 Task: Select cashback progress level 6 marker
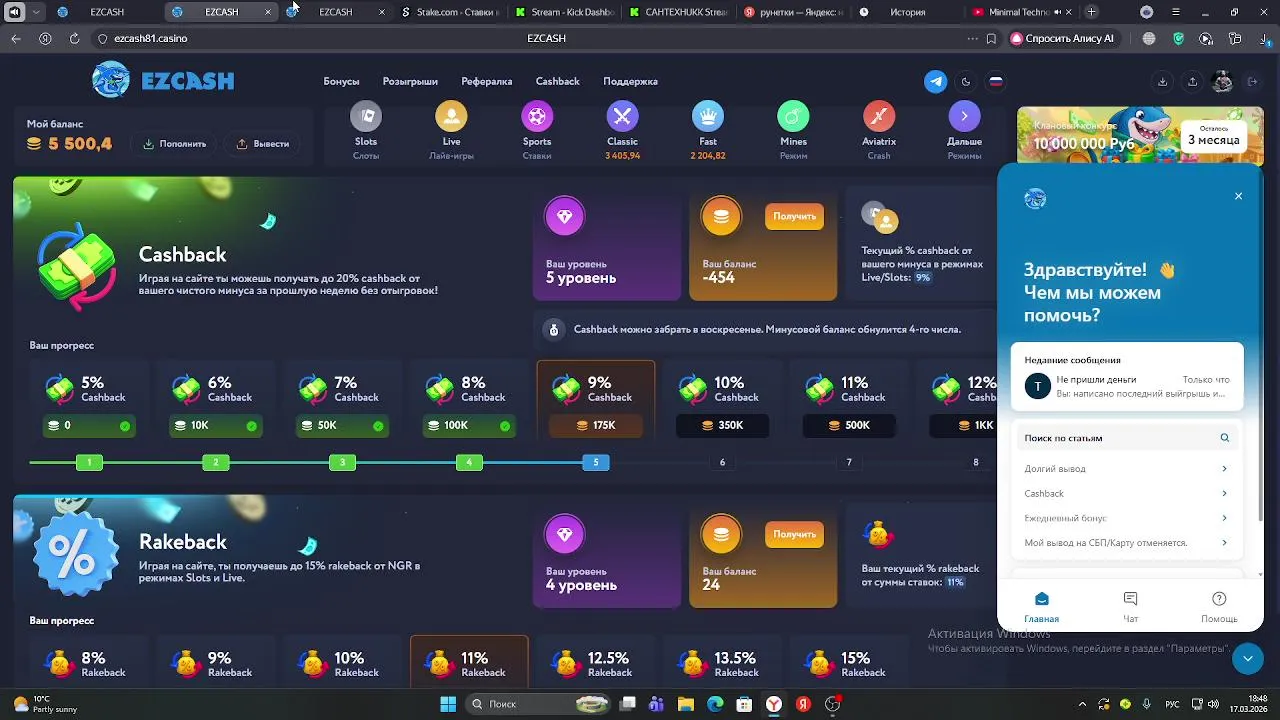pyautogui.click(x=722, y=462)
